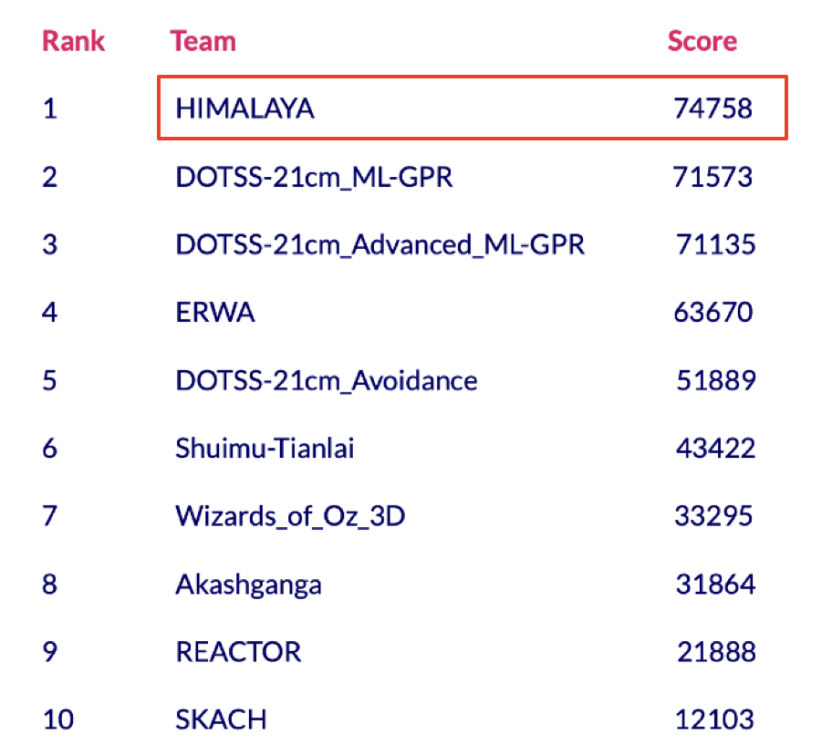
Task: Select the rank number 9
Action: pyautogui.click(x=50, y=652)
